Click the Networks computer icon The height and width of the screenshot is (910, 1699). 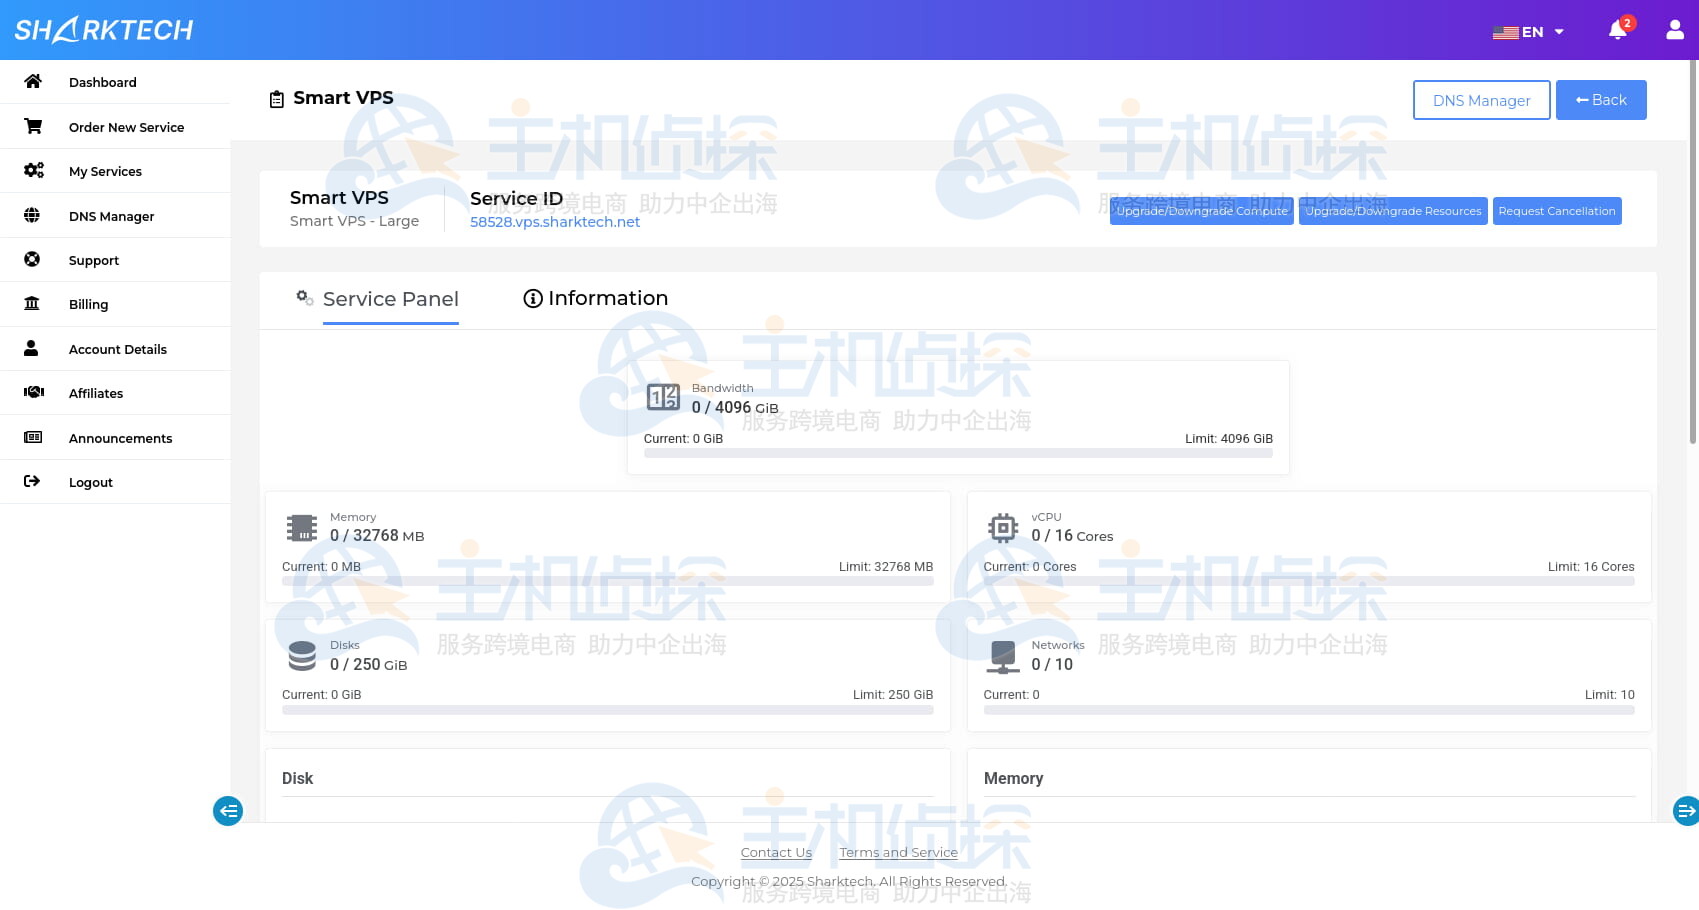click(x=1003, y=657)
